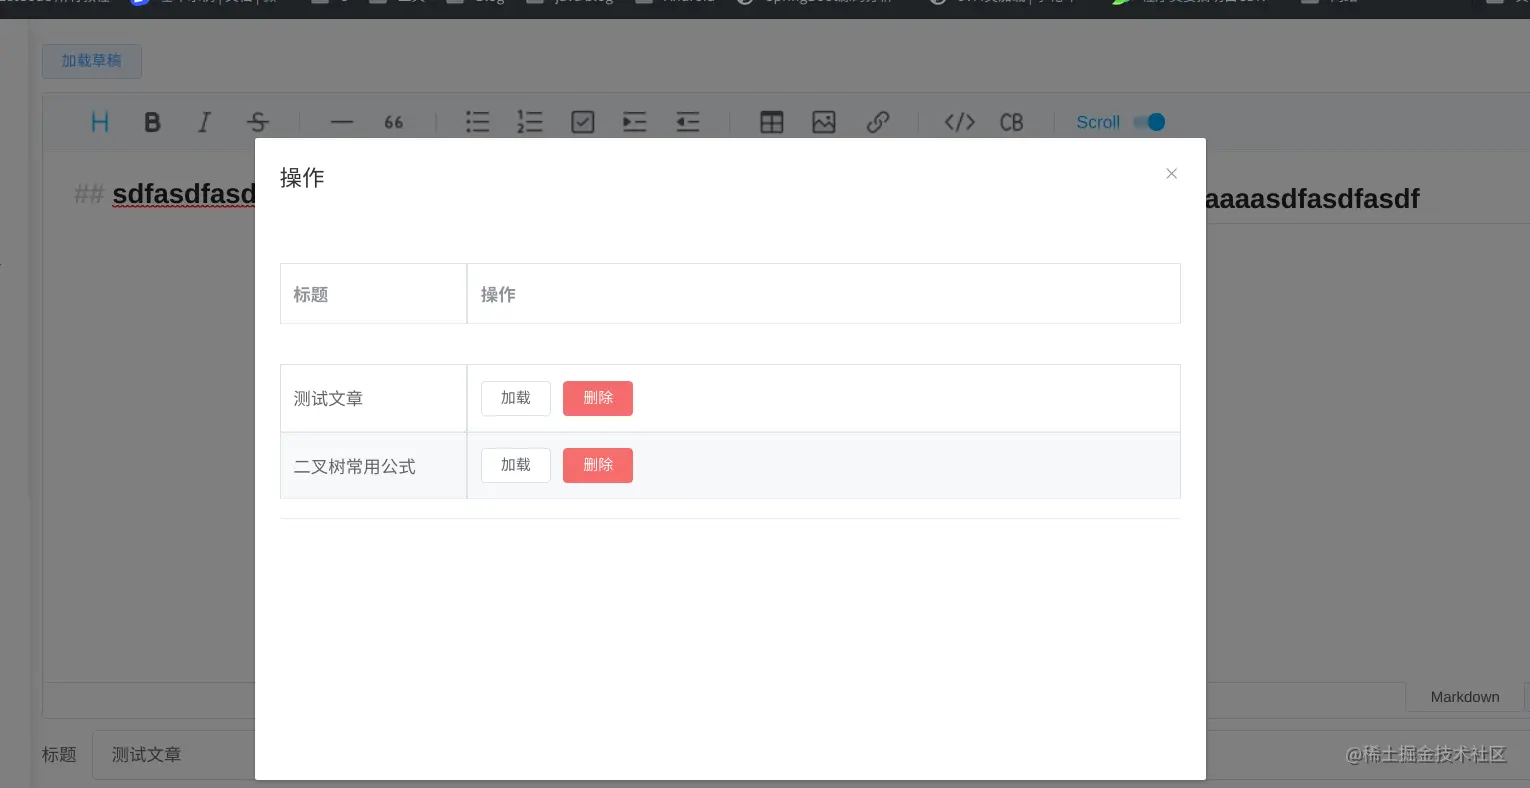Apply italic formatting from toolbar
Screen dimensions: 1530x788
pos(204,122)
